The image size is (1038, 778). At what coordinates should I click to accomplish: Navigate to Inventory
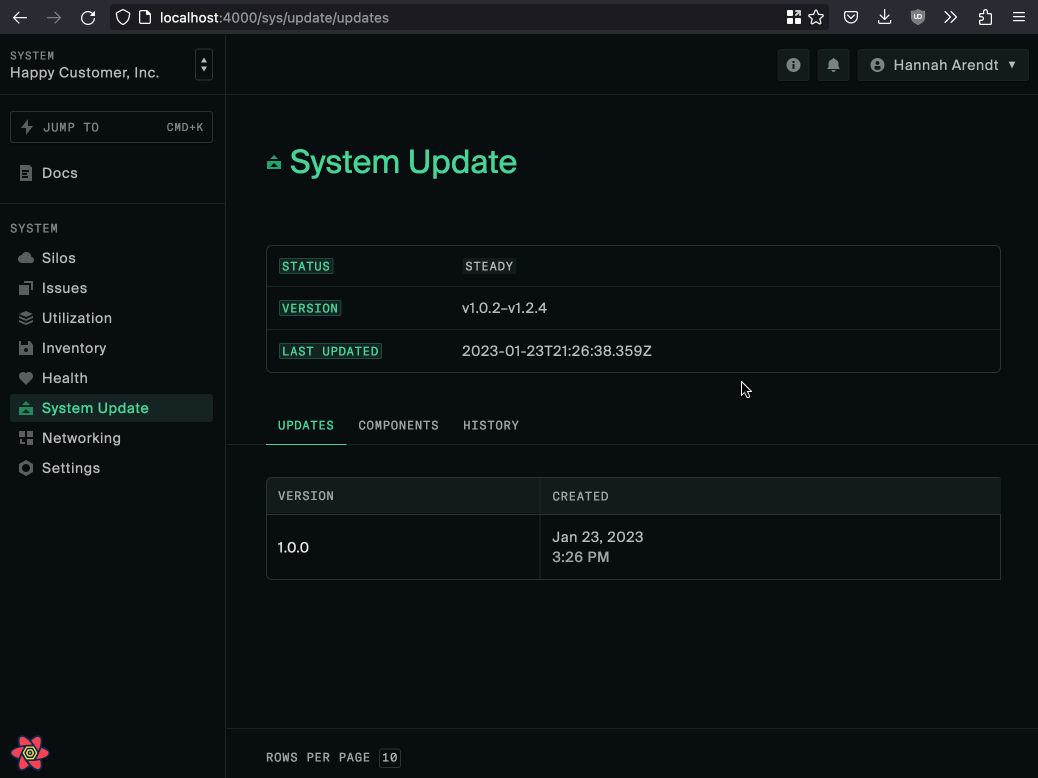pyautogui.click(x=111, y=348)
